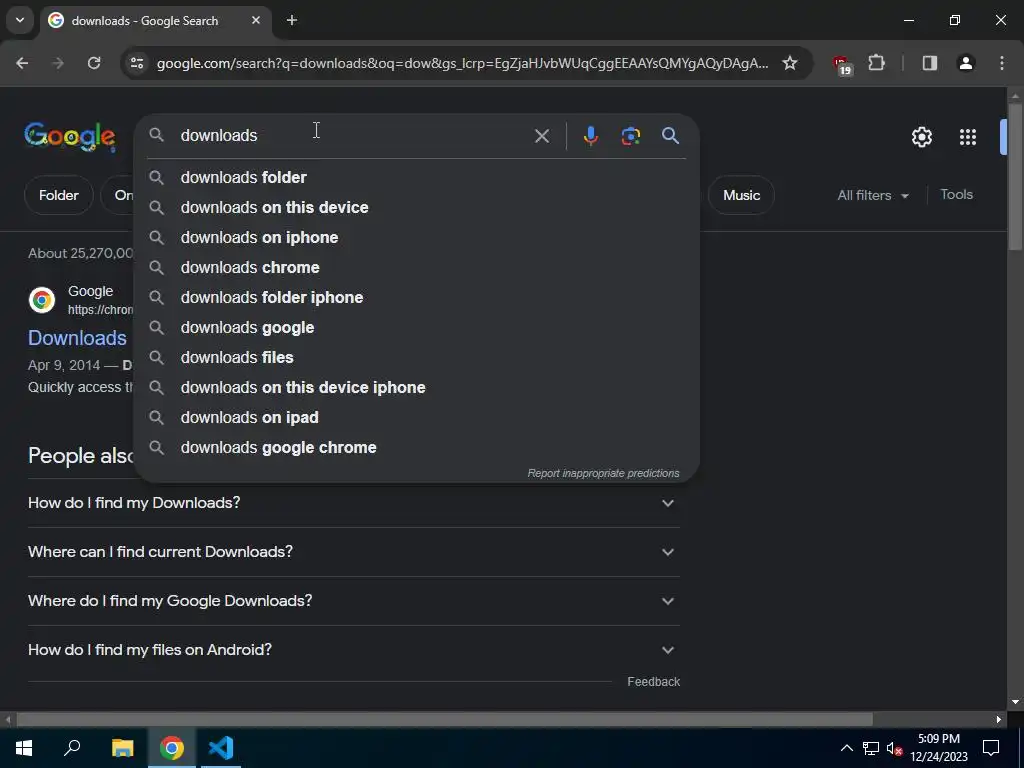Clear the search box with X icon
The height and width of the screenshot is (768, 1024).
541,136
